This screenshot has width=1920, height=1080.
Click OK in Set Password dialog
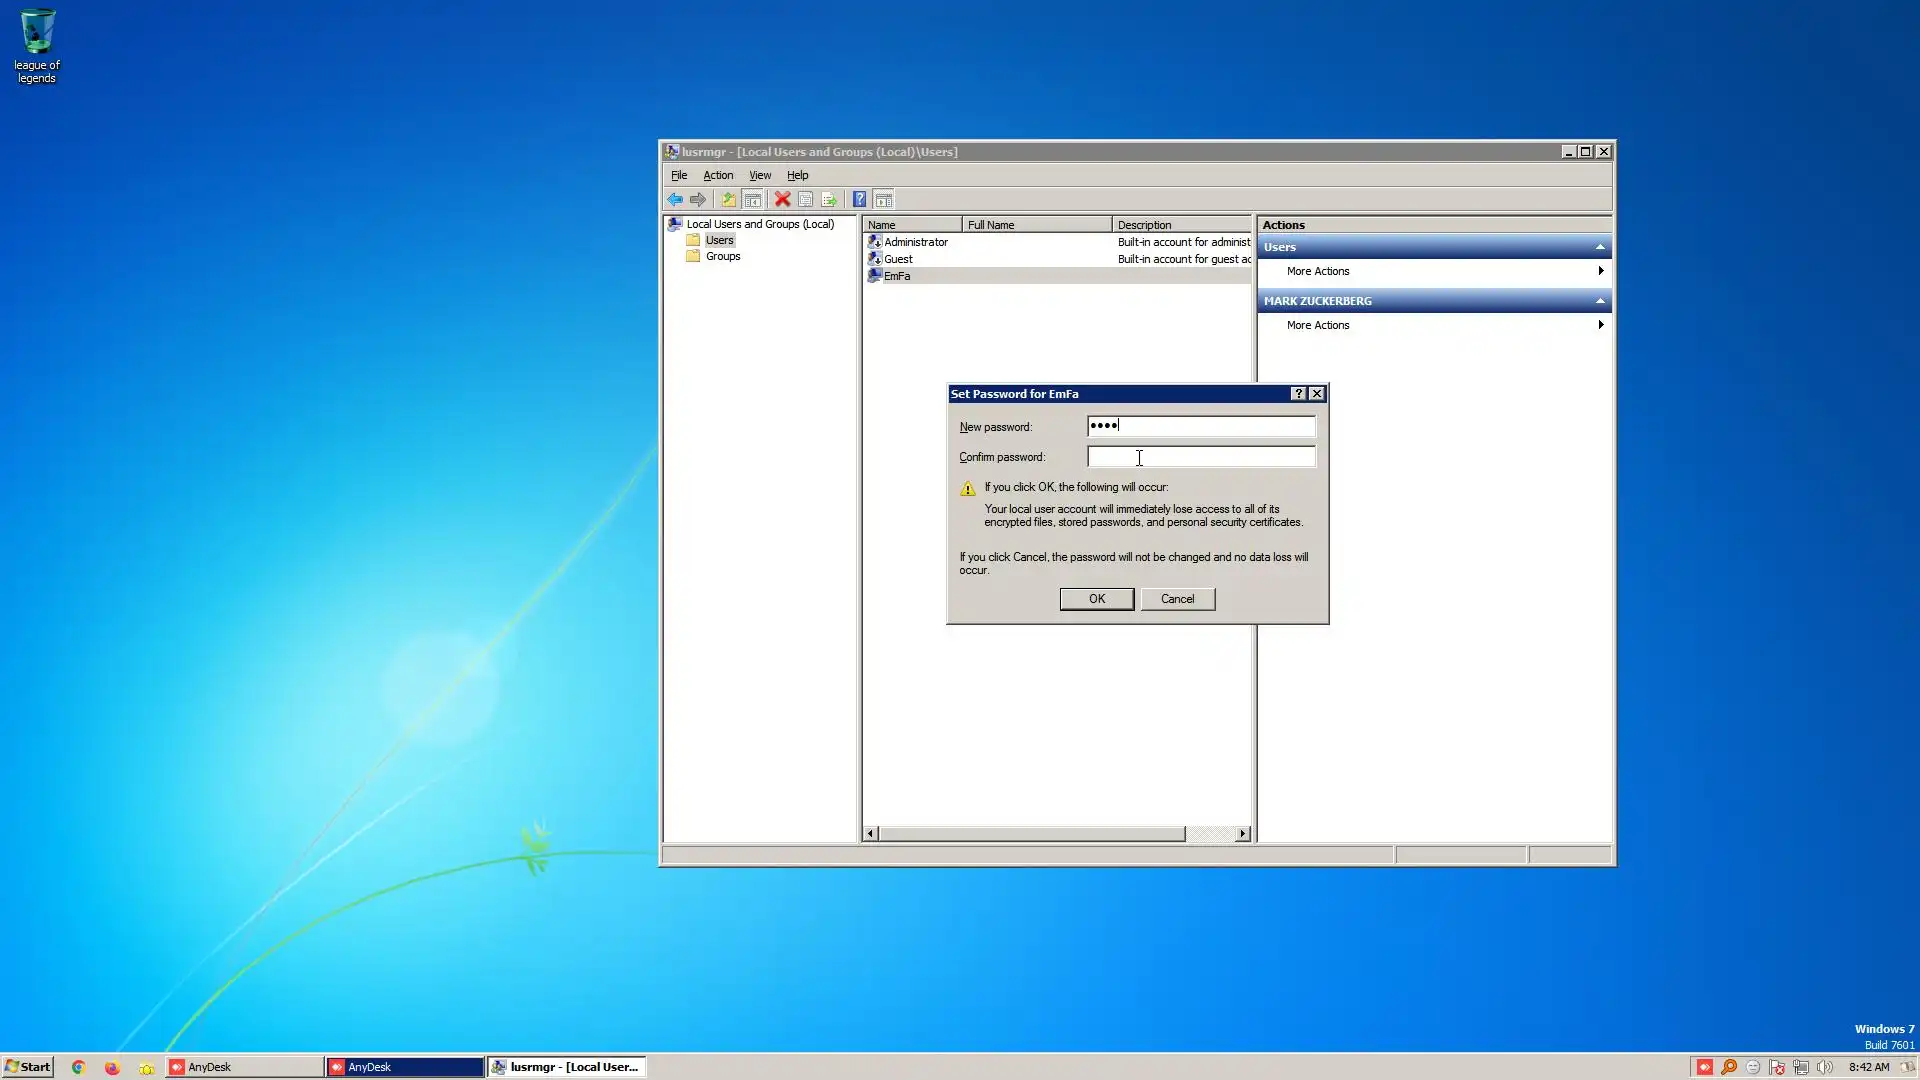pyautogui.click(x=1096, y=599)
